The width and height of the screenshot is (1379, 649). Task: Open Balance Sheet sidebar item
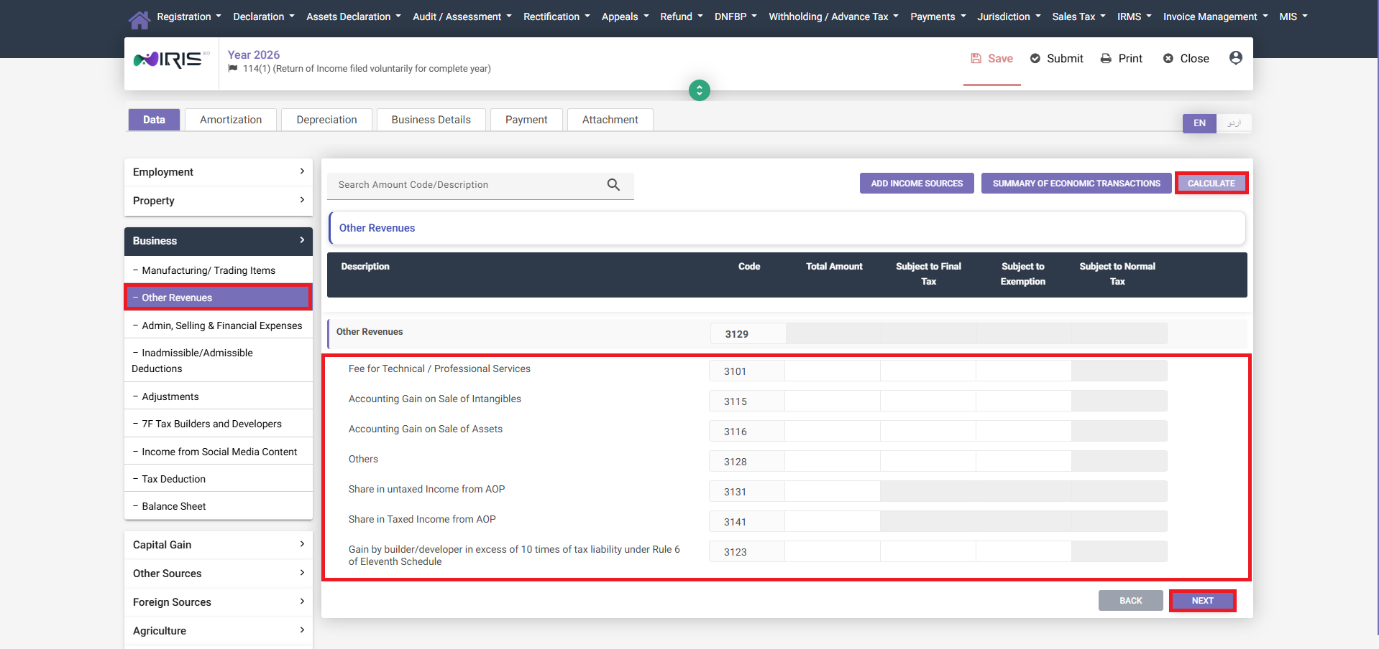click(218, 507)
